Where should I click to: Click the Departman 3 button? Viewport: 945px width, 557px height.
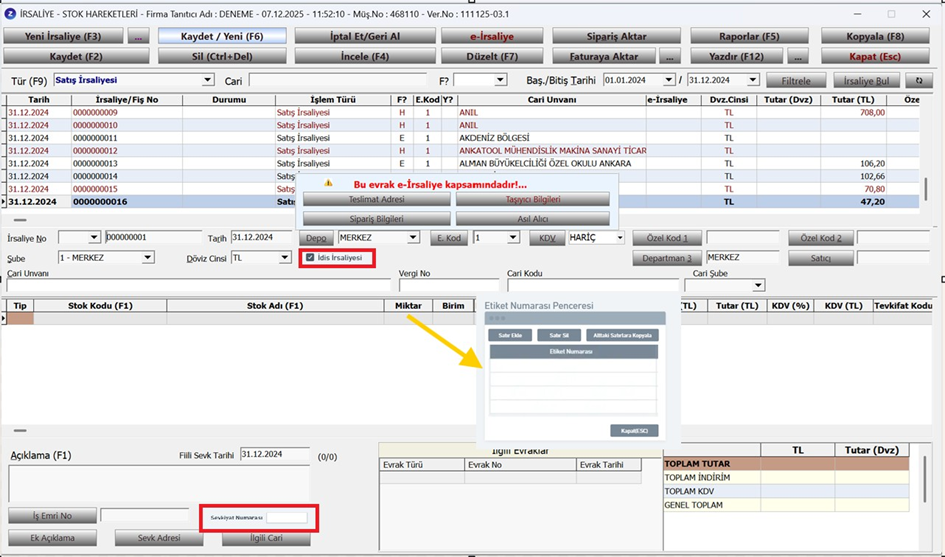tap(667, 258)
